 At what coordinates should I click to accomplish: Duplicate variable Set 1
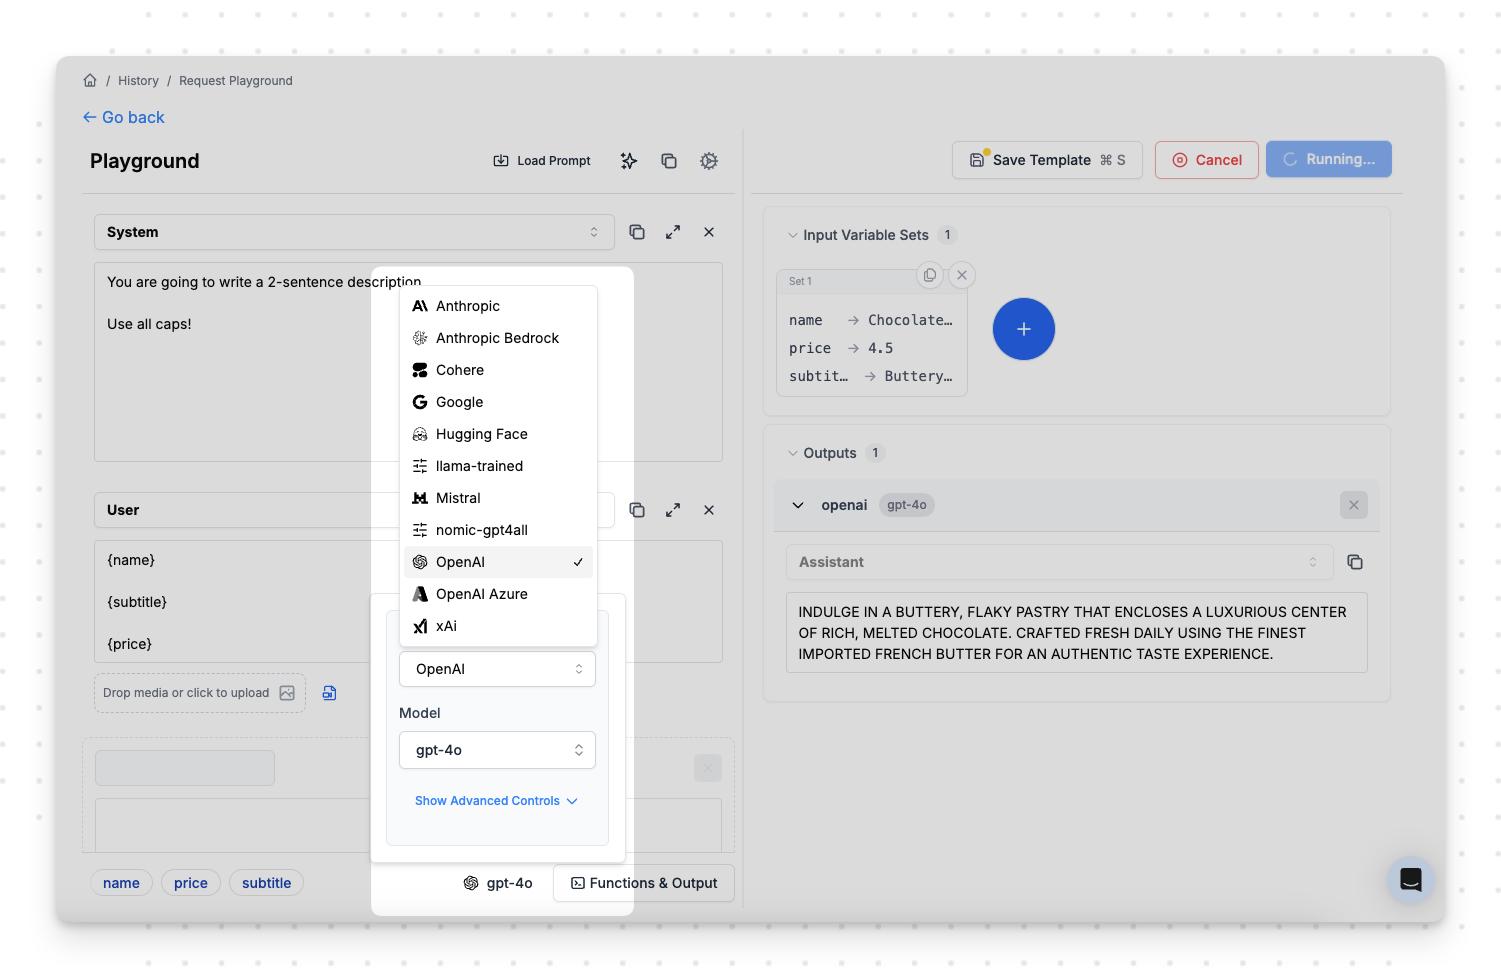[x=930, y=275]
